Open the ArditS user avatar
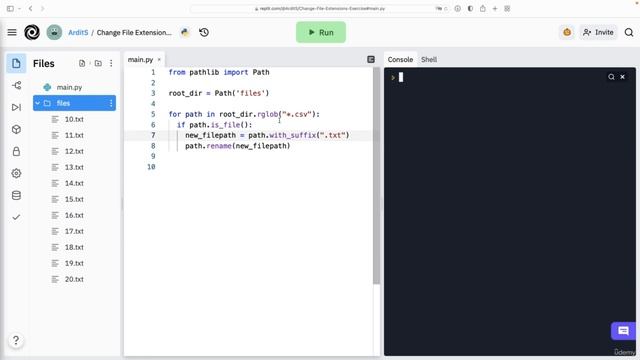Viewport: 640px width, 360px height. [x=54, y=32]
